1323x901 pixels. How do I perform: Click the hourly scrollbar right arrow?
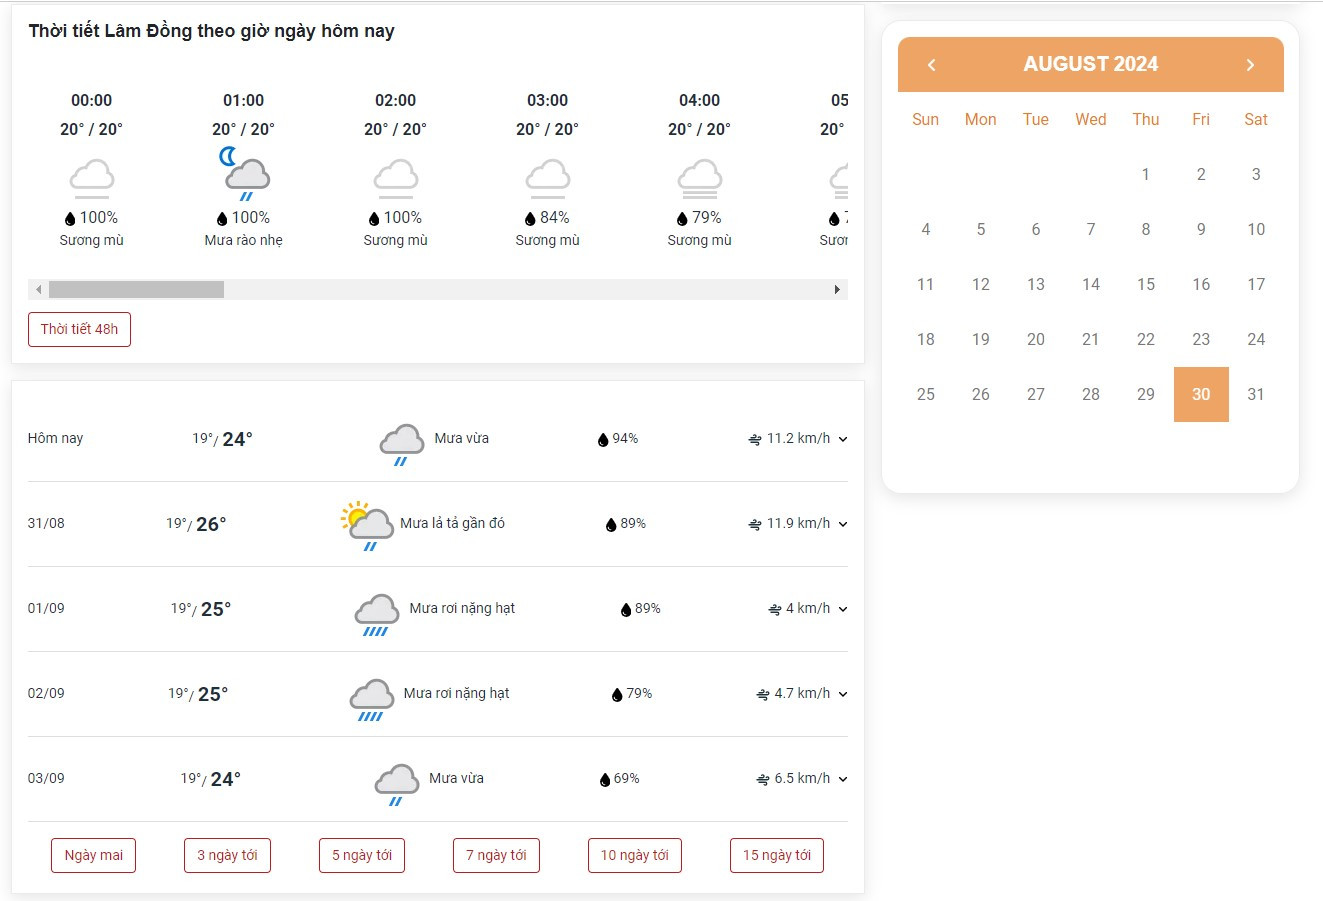838,290
